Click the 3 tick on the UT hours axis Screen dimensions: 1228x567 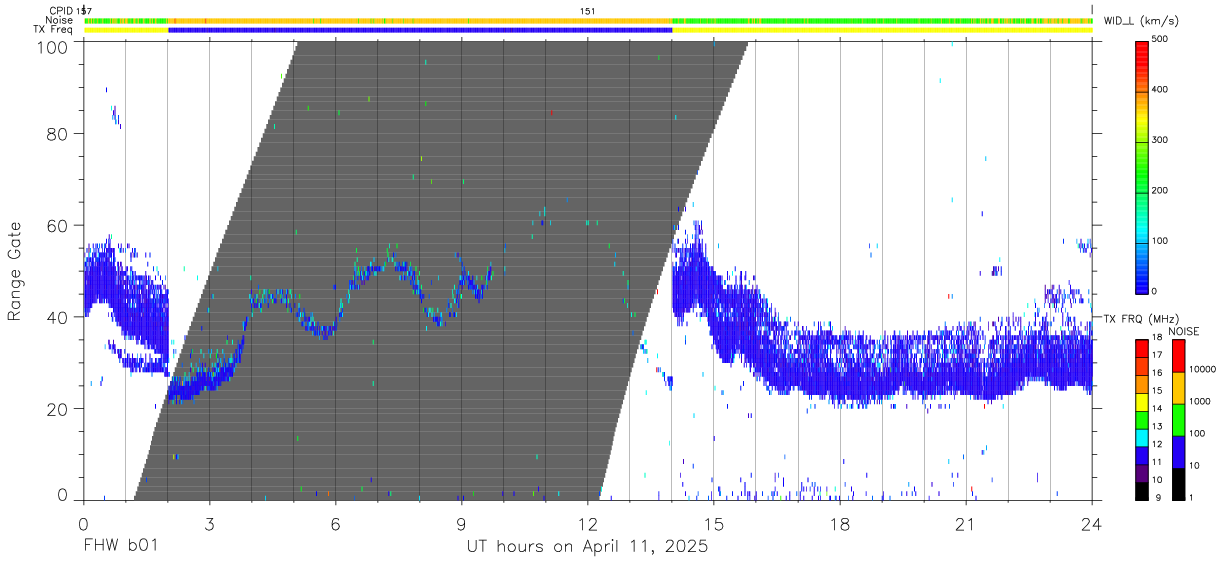[209, 524]
